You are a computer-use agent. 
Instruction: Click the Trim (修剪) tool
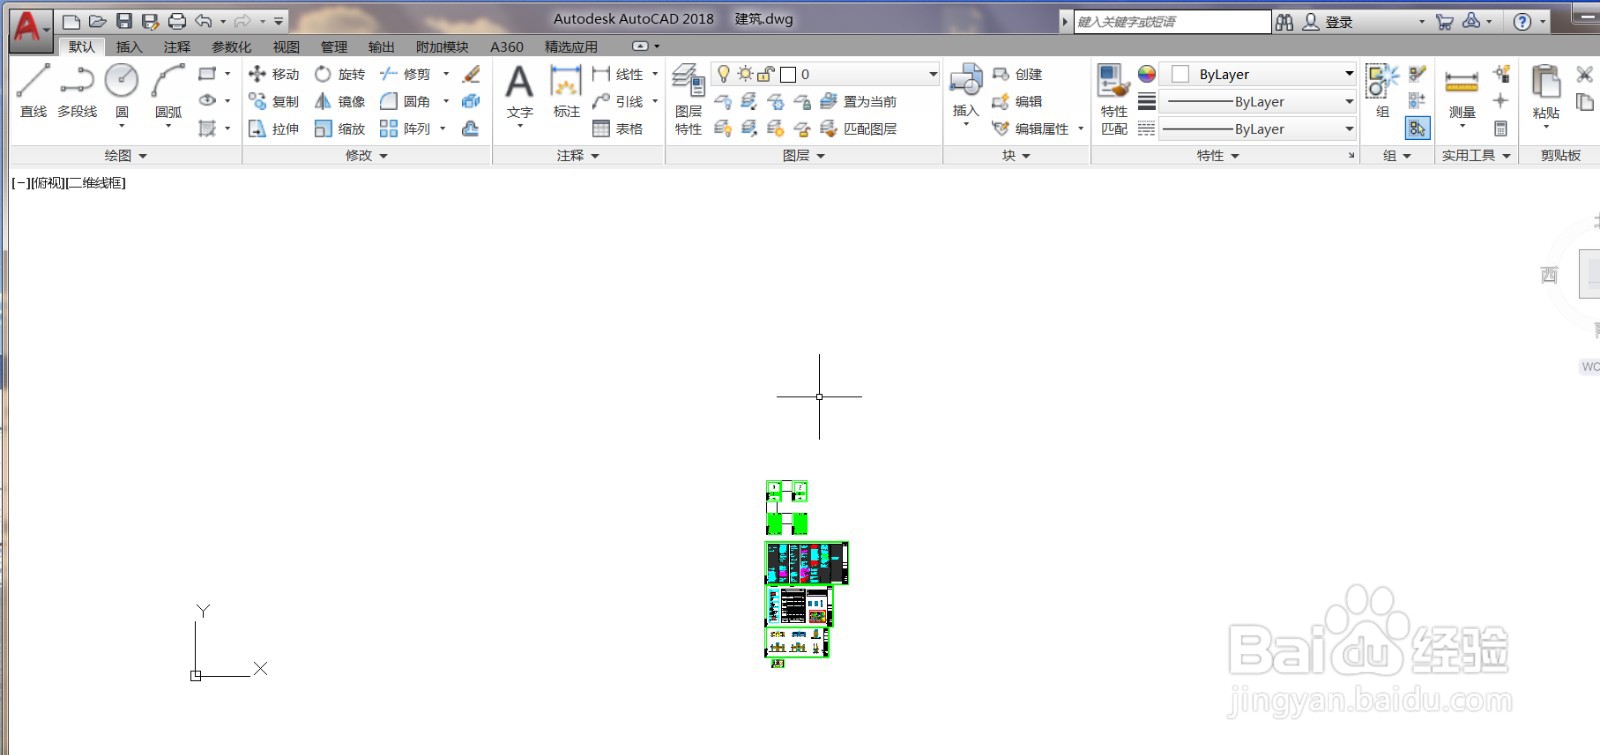pyautogui.click(x=405, y=74)
